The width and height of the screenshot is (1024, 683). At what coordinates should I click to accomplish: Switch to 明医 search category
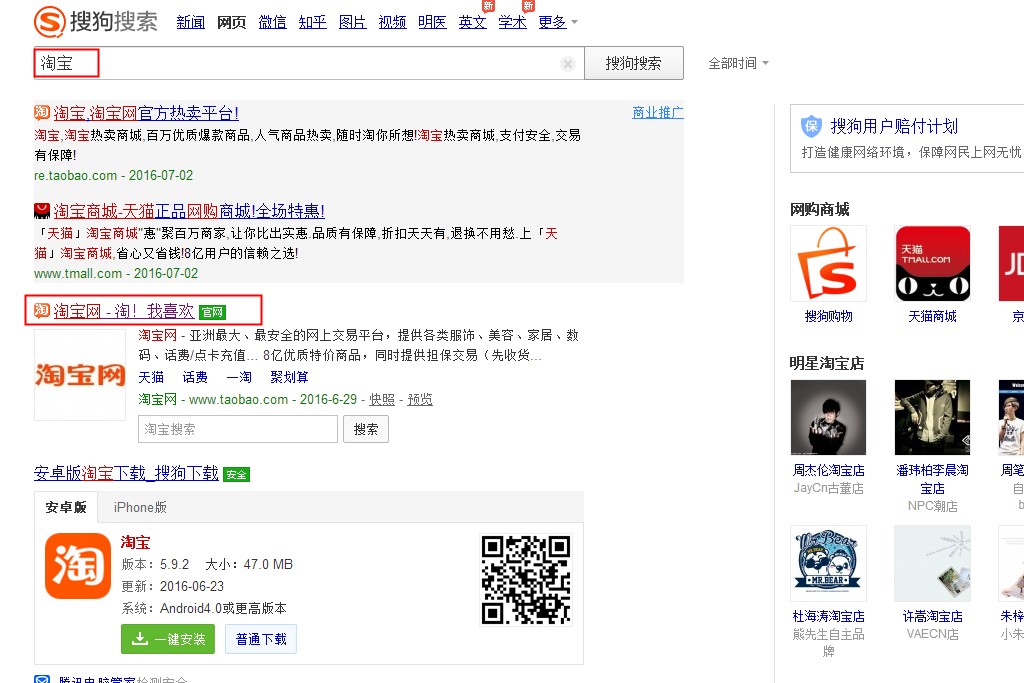tap(432, 22)
